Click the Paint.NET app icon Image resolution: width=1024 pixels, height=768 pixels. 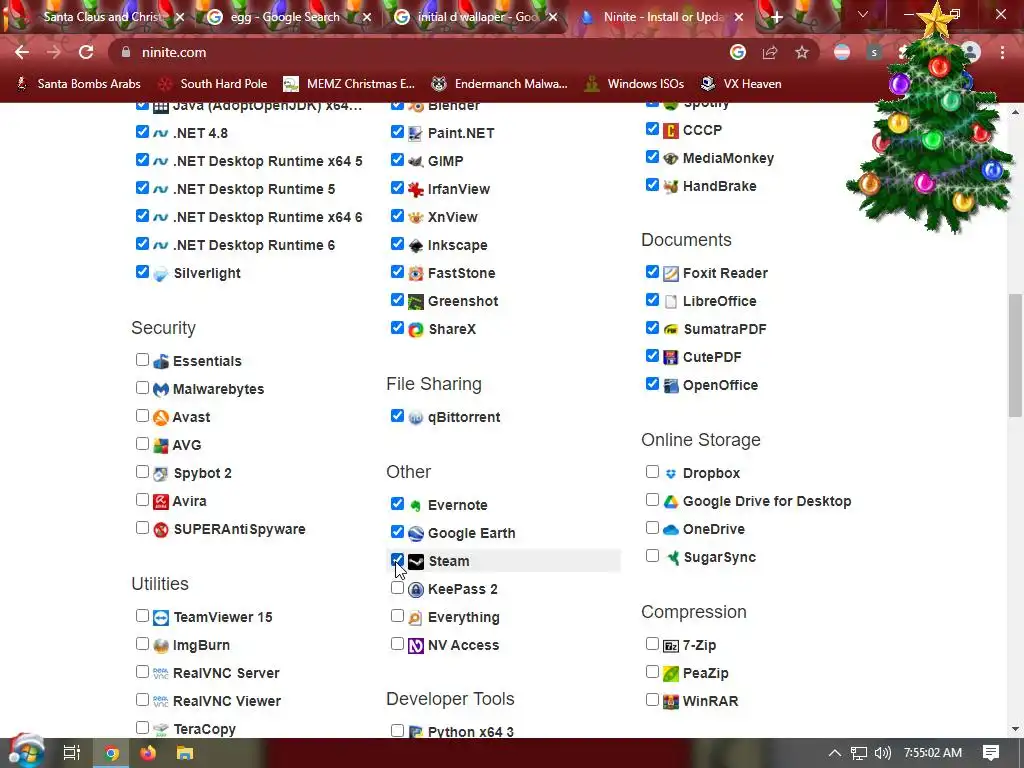point(415,134)
